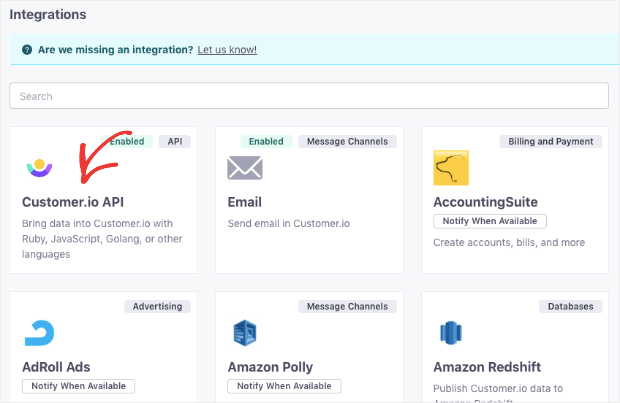Click the Enabled badge on Email card
Image resolution: width=620 pixels, height=403 pixels.
point(266,142)
